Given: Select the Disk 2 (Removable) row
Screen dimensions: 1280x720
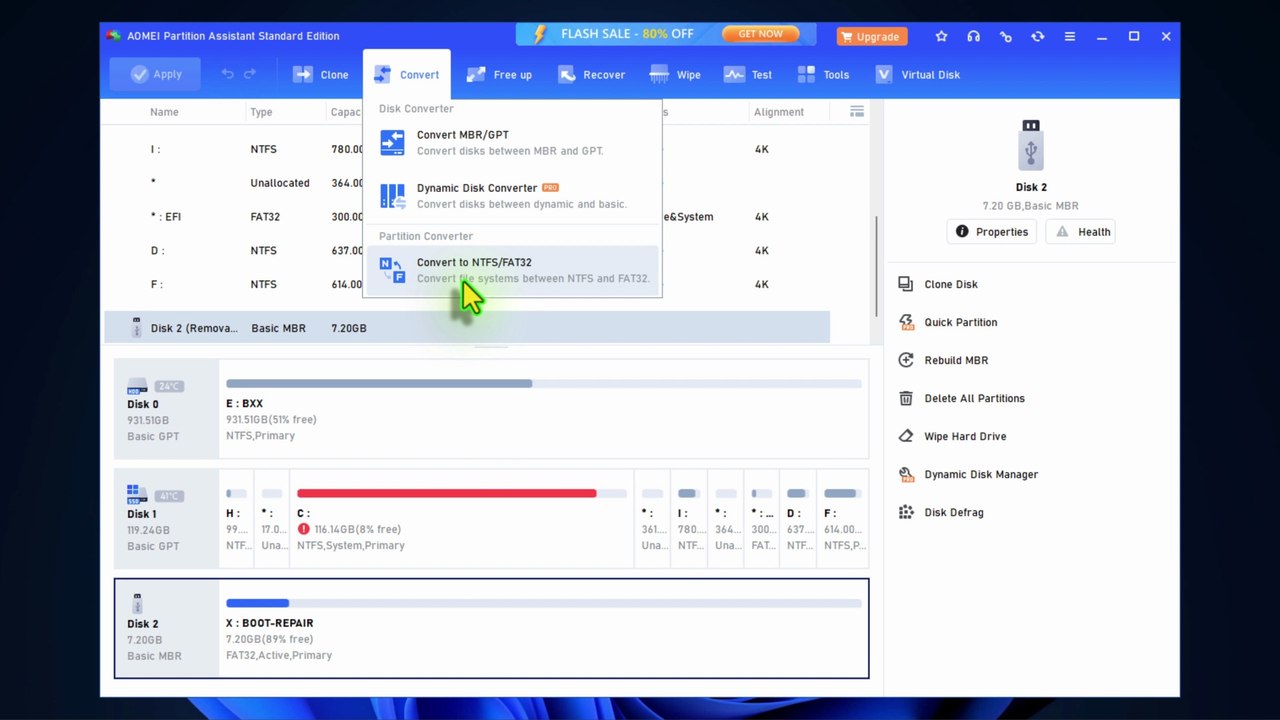Looking at the screenshot, I should [466, 328].
